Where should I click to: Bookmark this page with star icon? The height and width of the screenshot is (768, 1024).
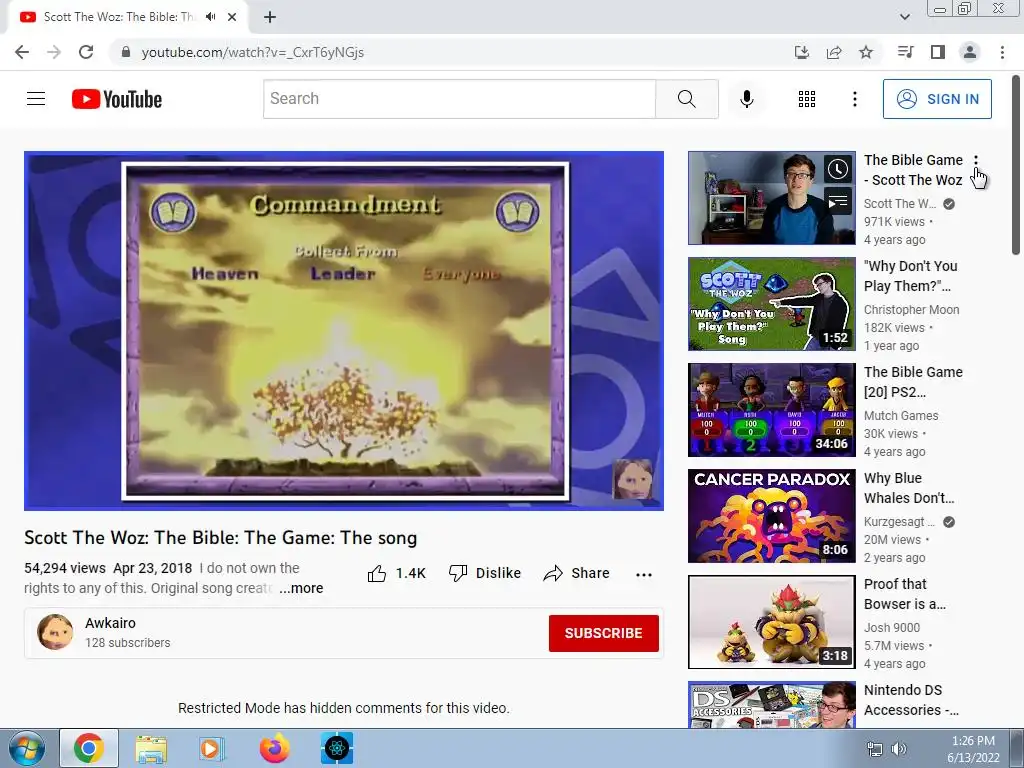[x=866, y=52]
